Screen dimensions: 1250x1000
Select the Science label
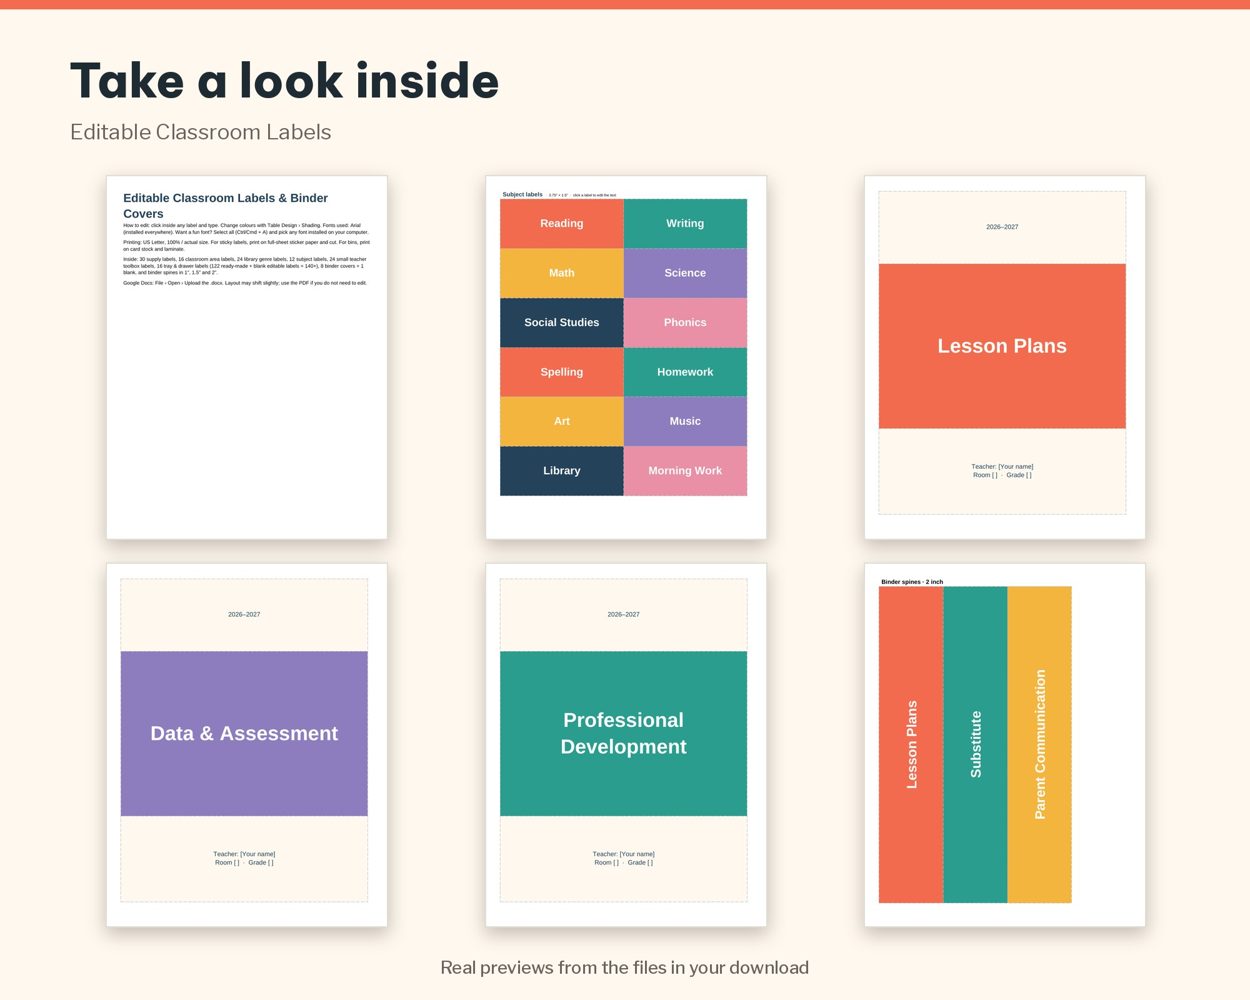pos(685,273)
